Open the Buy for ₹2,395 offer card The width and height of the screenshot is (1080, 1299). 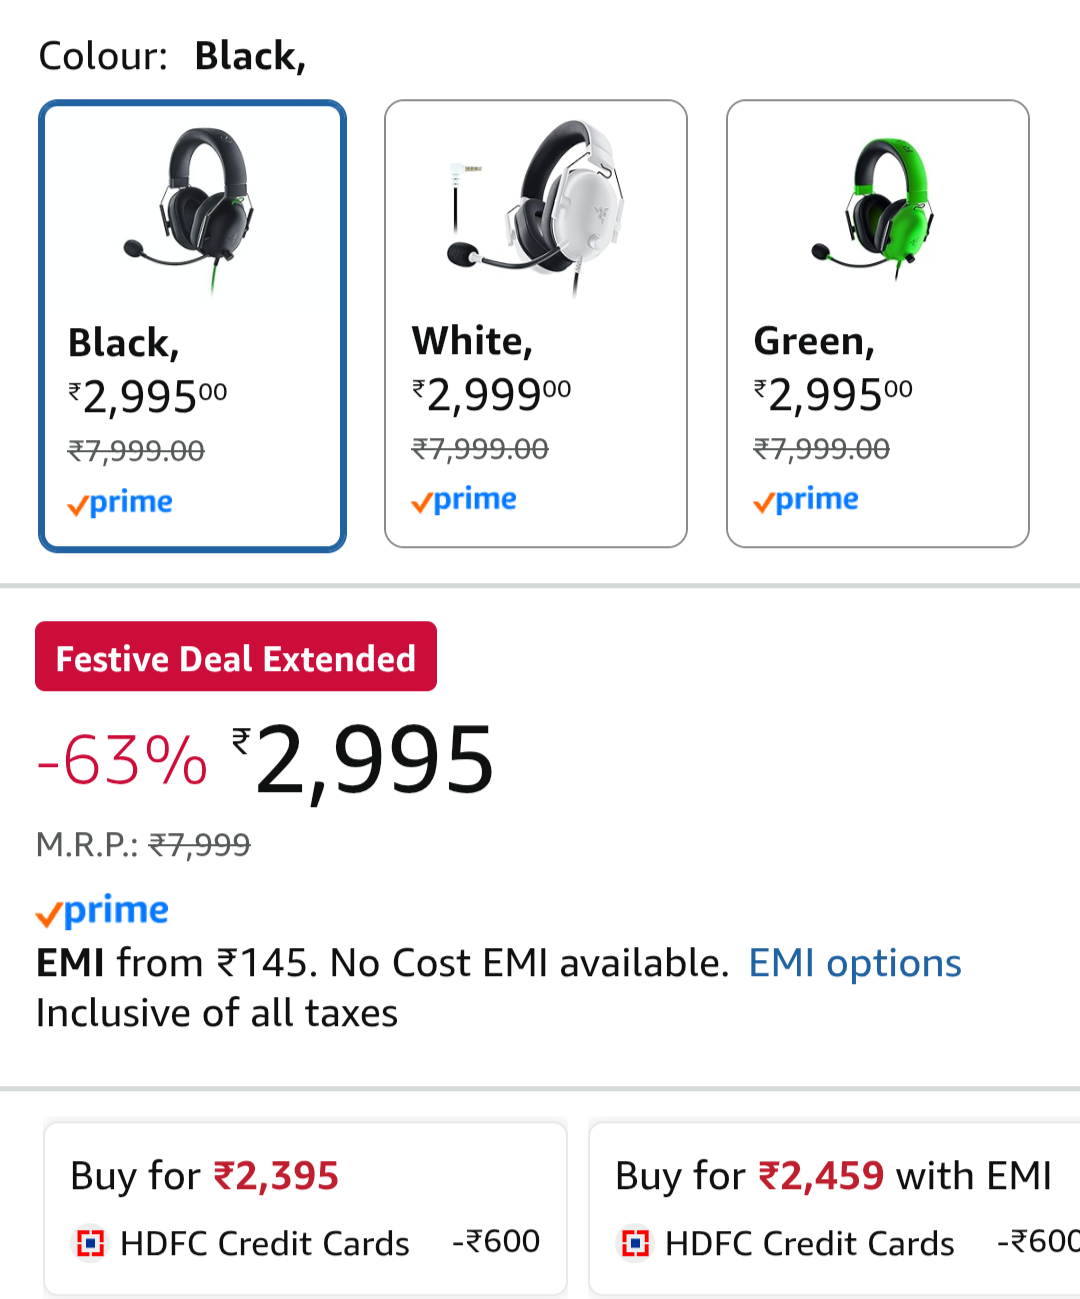click(x=305, y=1208)
